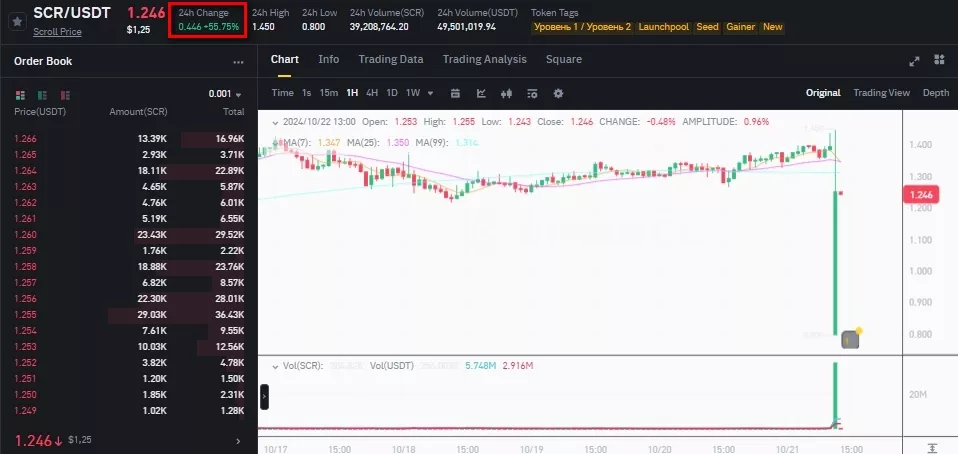Switch chart to Depth view

click(936, 93)
